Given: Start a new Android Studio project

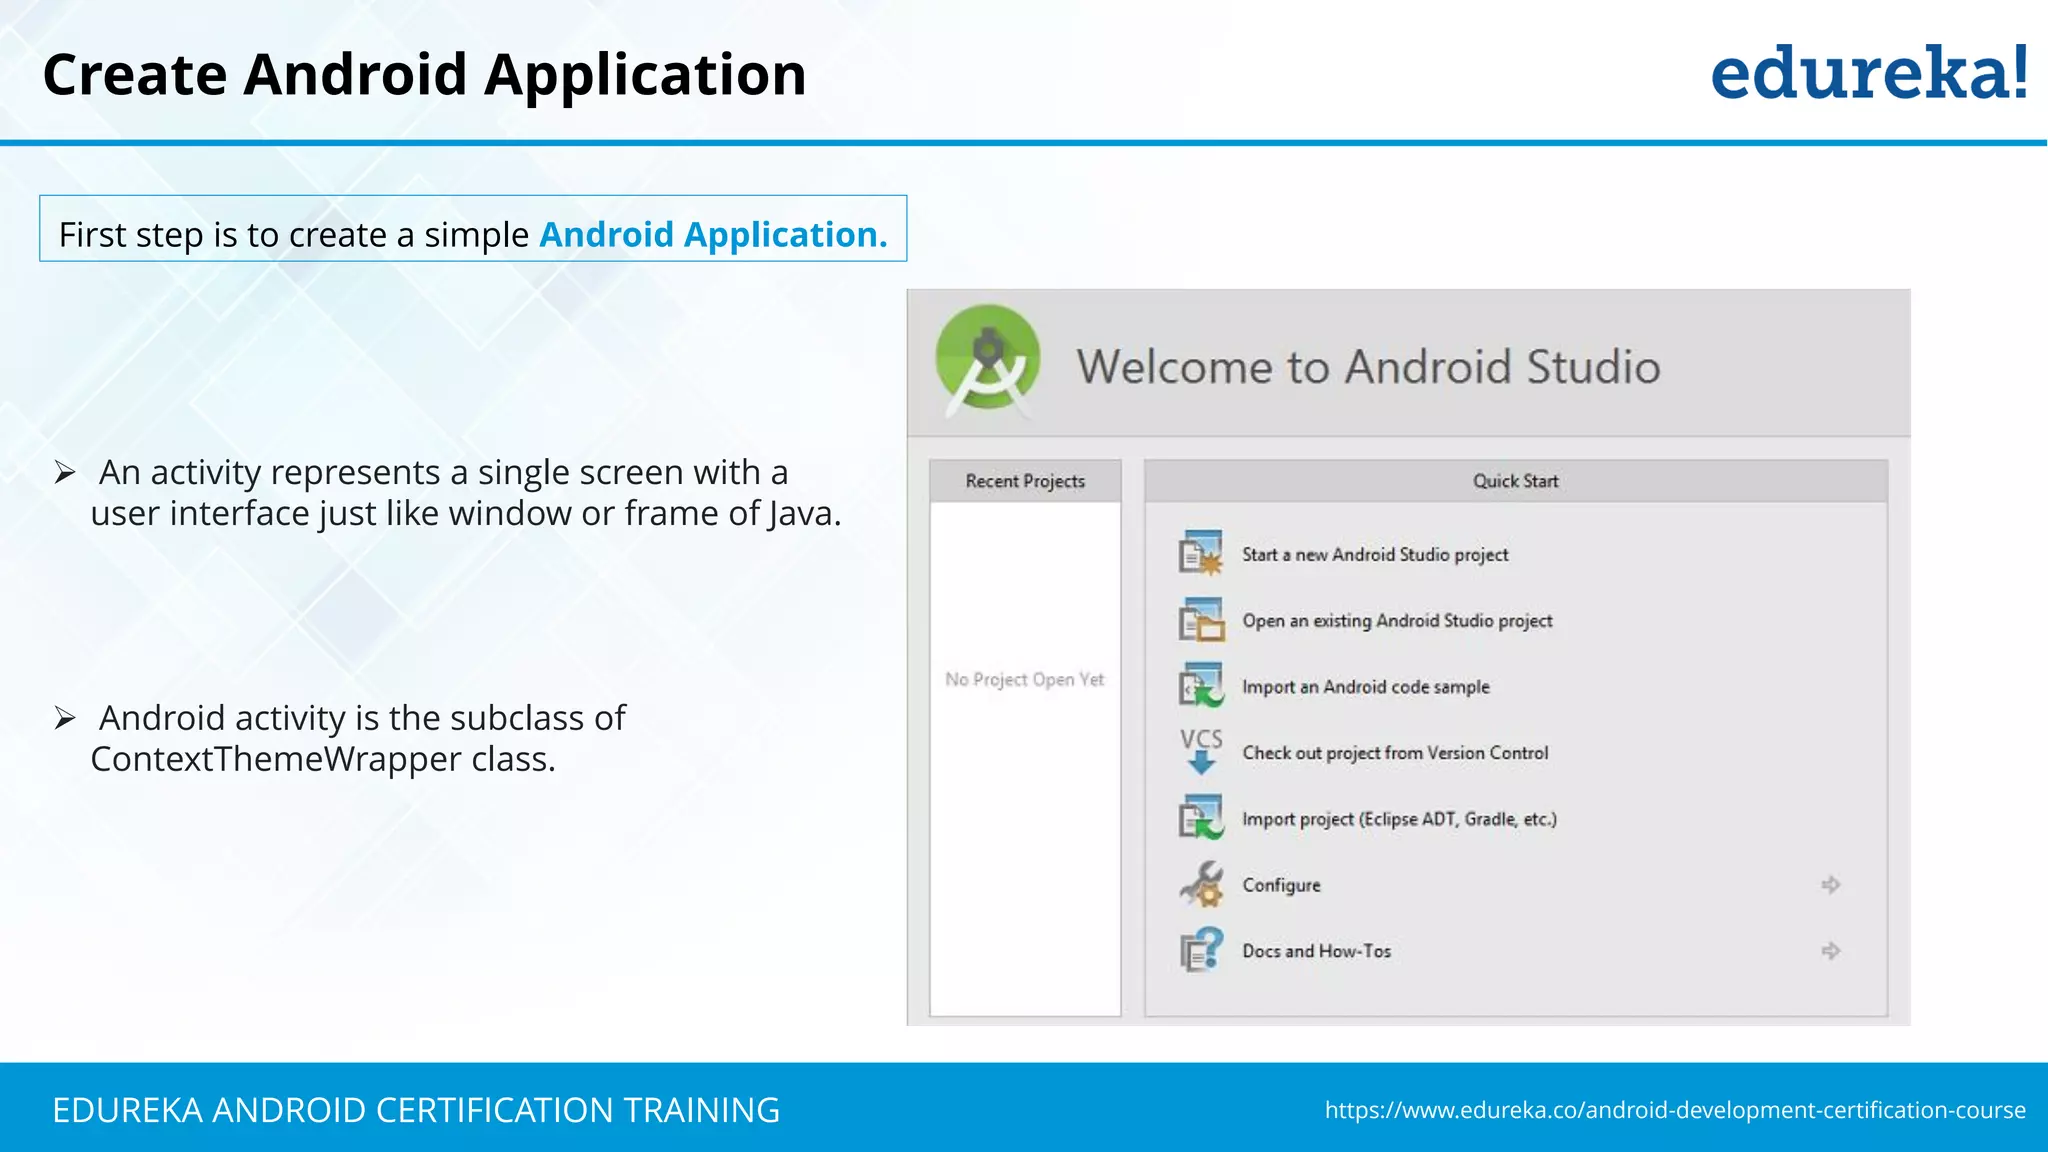Looking at the screenshot, I should coord(1375,554).
